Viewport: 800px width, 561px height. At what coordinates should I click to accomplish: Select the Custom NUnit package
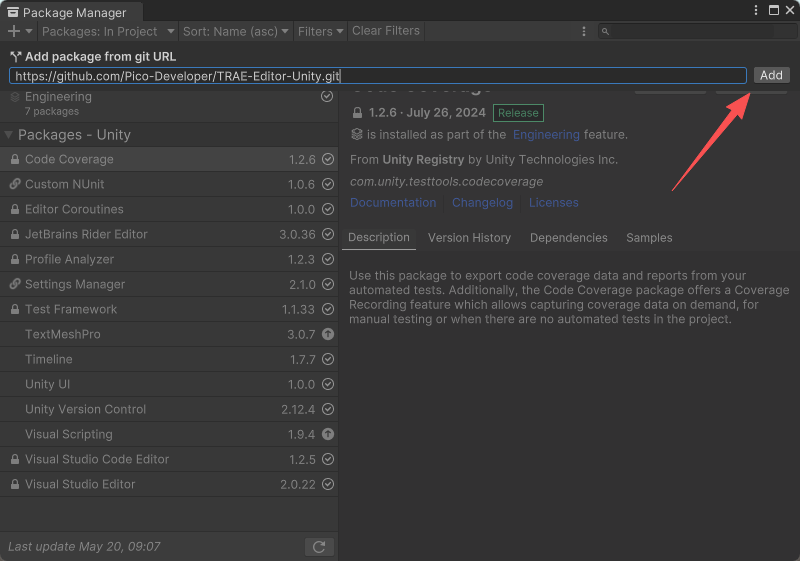coord(169,184)
